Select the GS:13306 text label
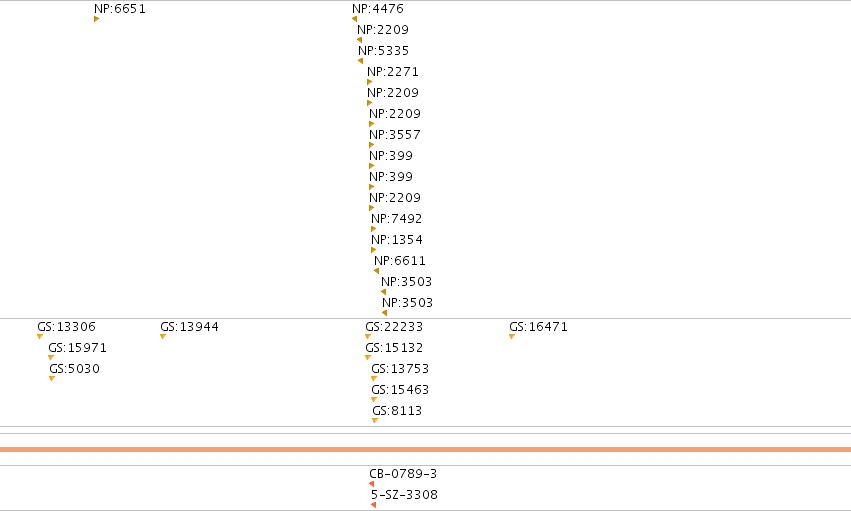 [66, 327]
